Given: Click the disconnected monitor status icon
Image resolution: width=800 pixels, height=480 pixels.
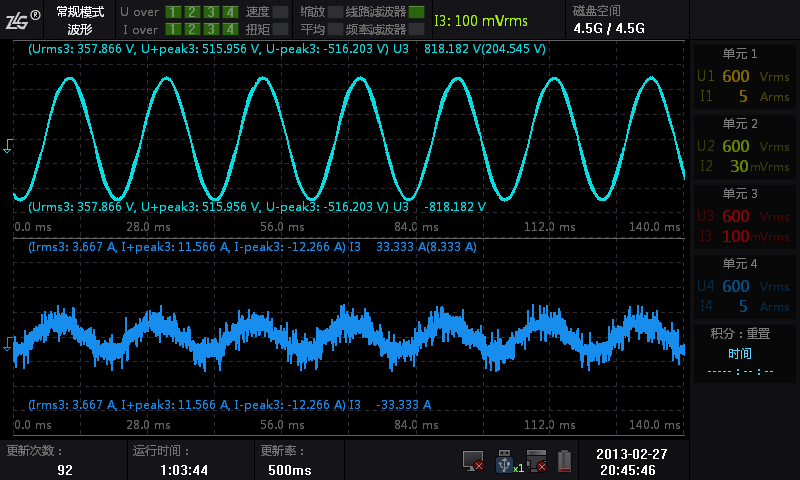Looking at the screenshot, I should coord(473,461).
